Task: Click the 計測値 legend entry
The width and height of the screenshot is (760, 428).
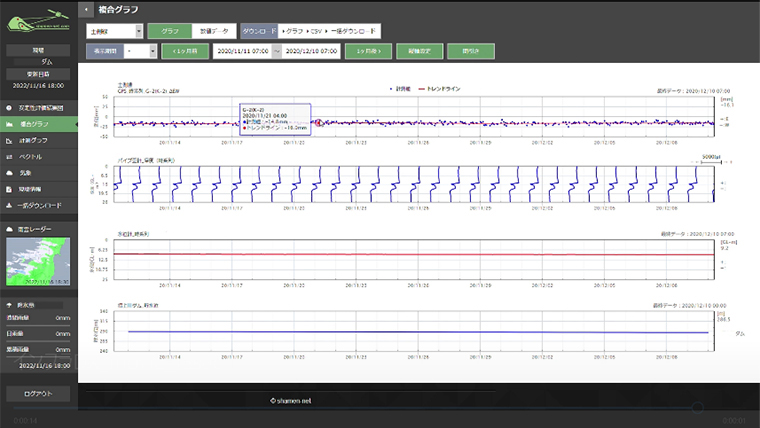Action: coord(401,89)
